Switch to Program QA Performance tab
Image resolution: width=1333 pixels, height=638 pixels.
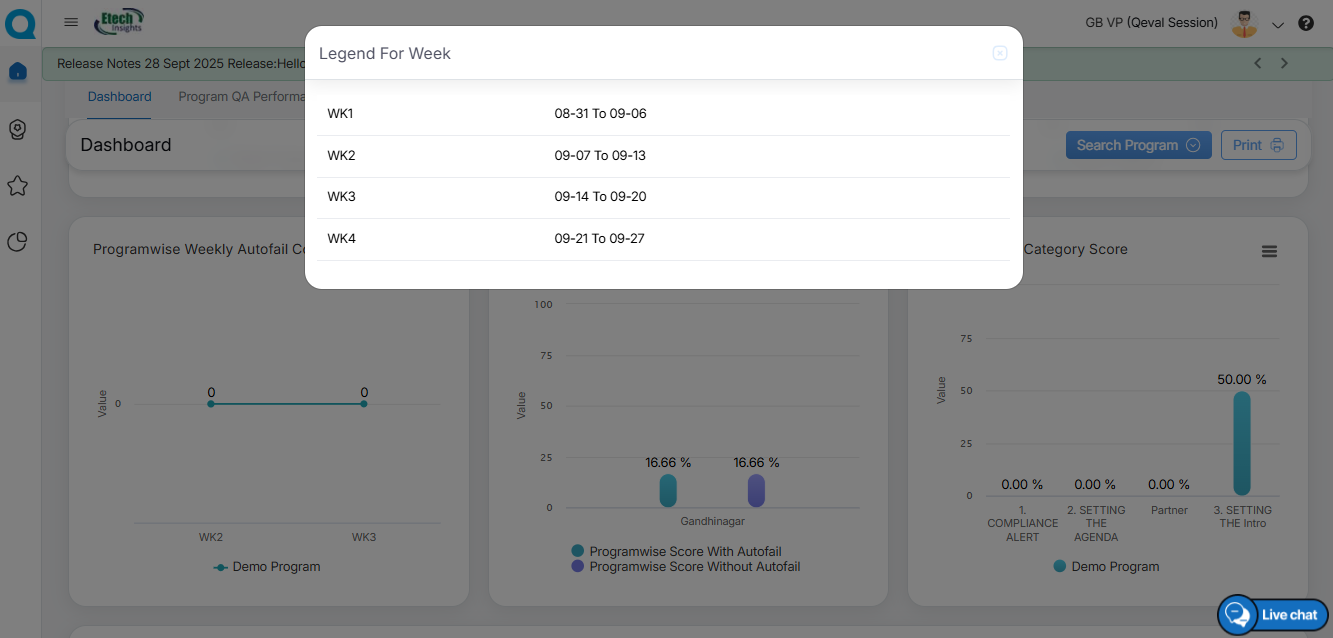241,97
